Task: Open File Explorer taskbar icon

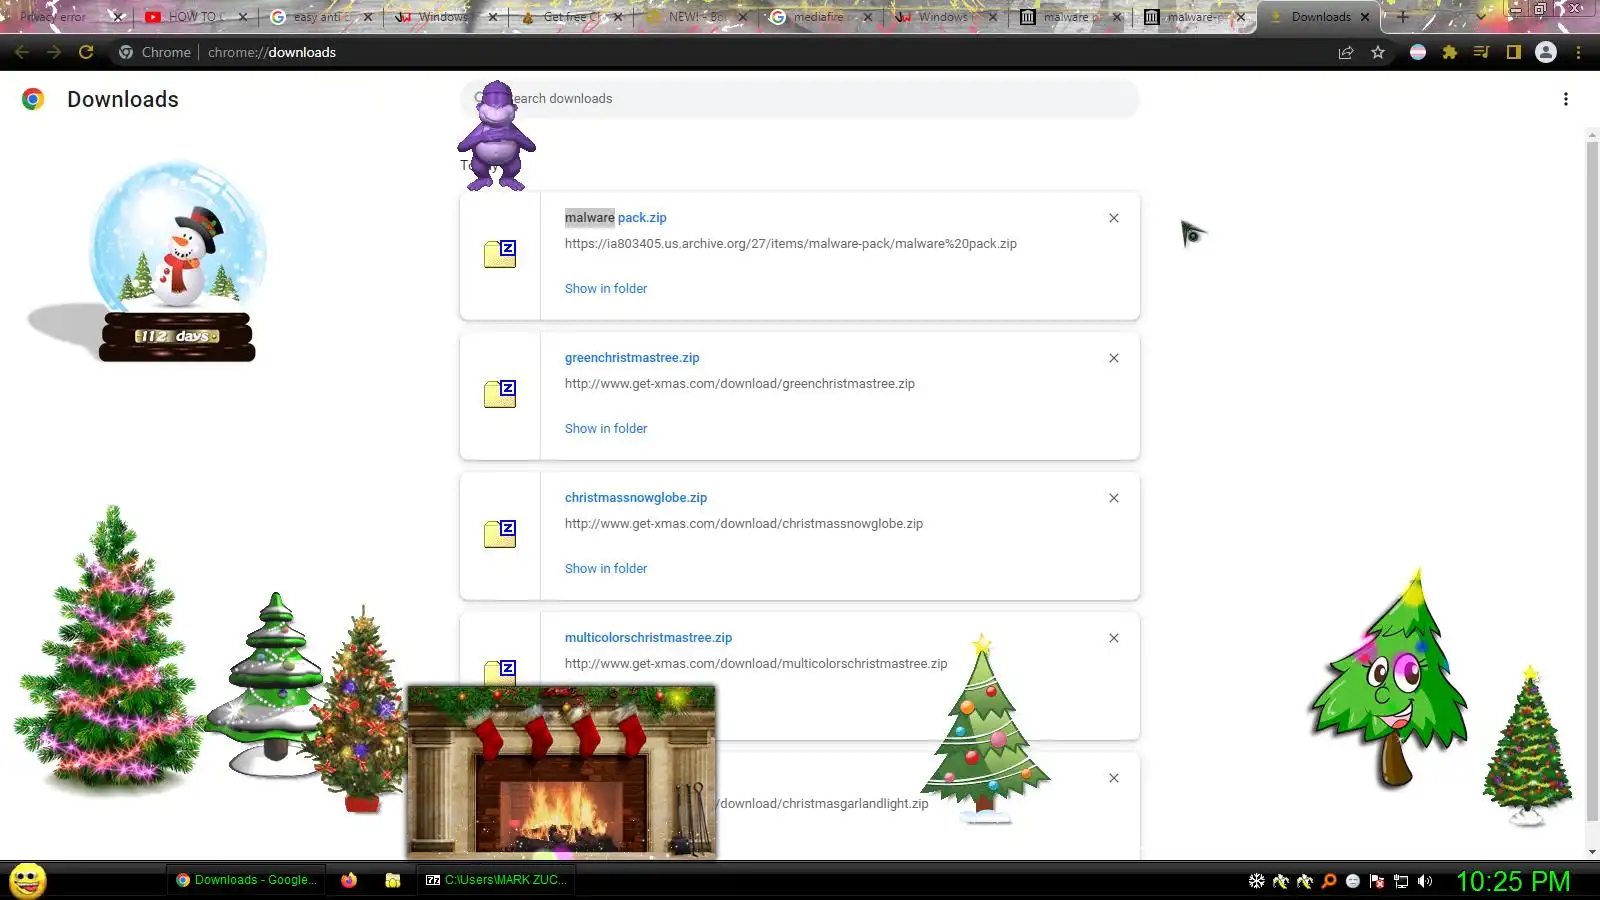Action: click(393, 880)
